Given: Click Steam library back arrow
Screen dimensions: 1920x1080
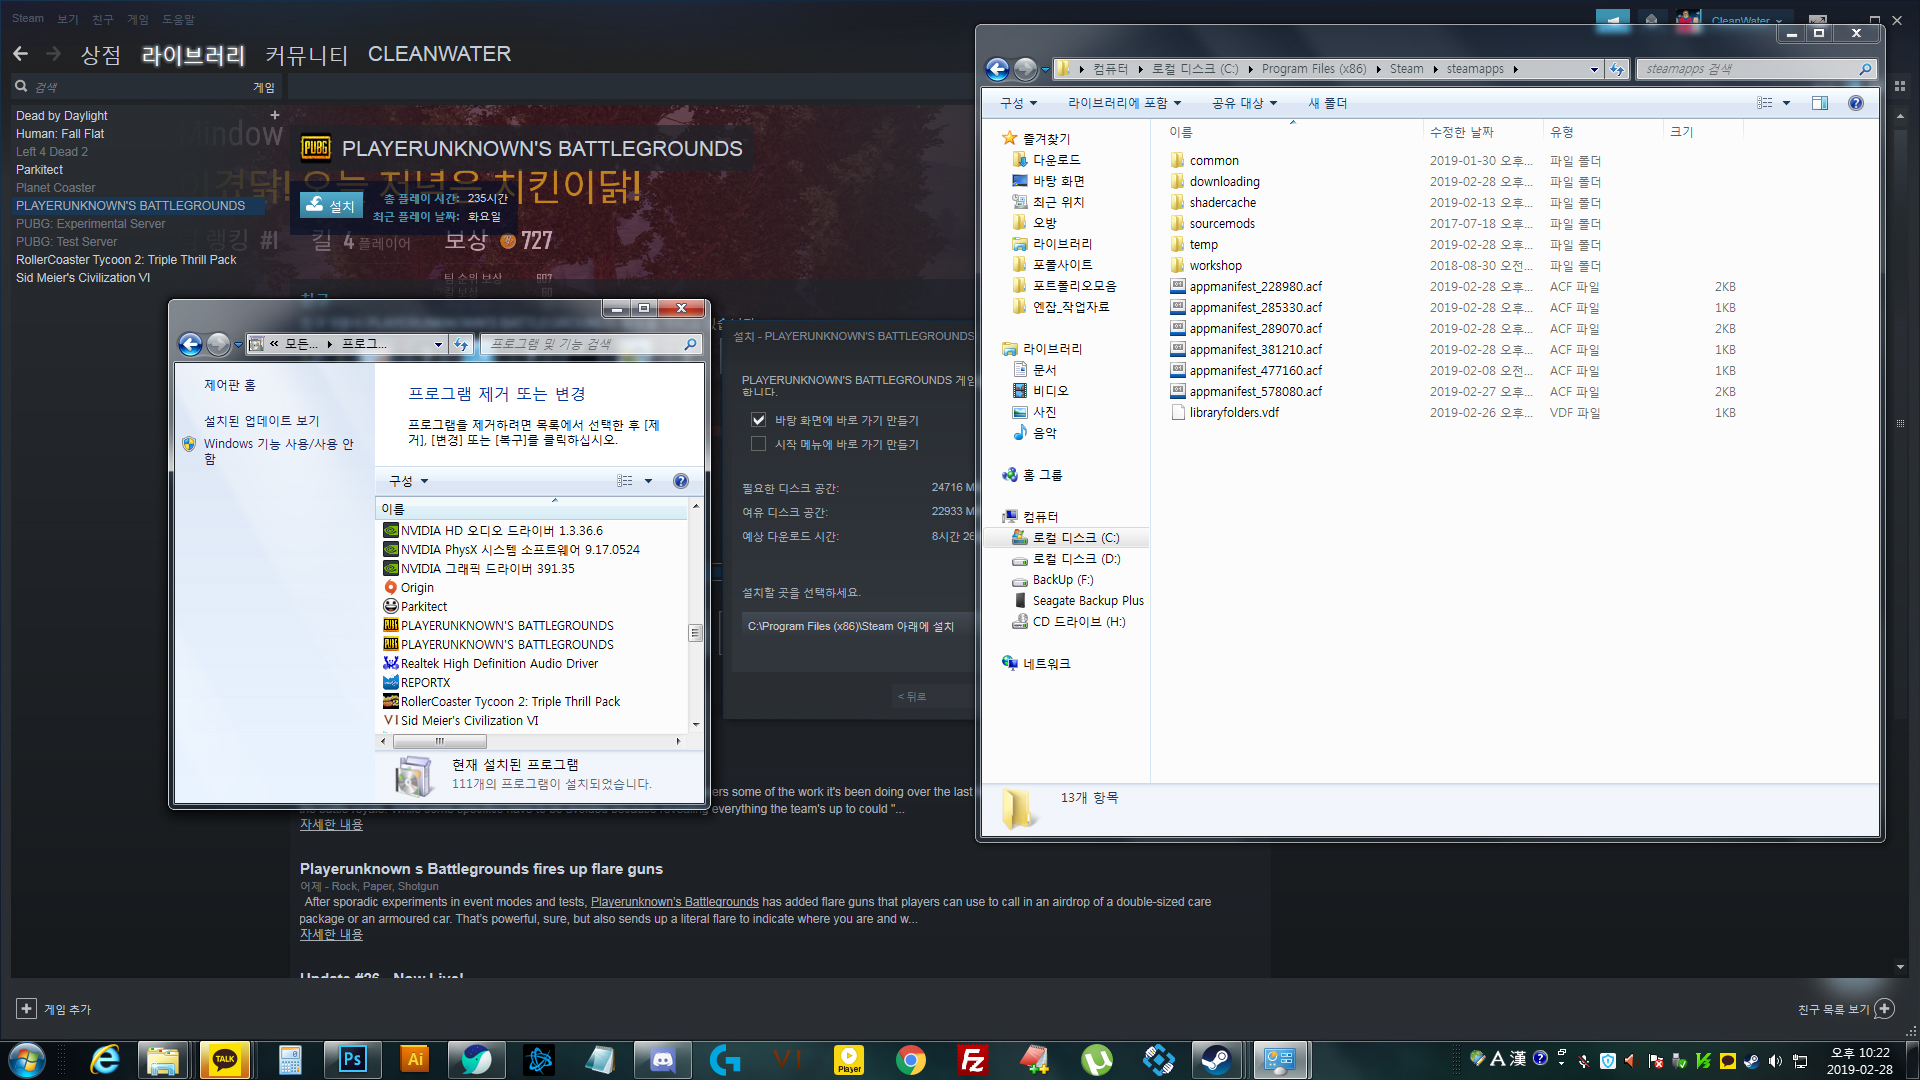Looking at the screenshot, I should pos(21,54).
